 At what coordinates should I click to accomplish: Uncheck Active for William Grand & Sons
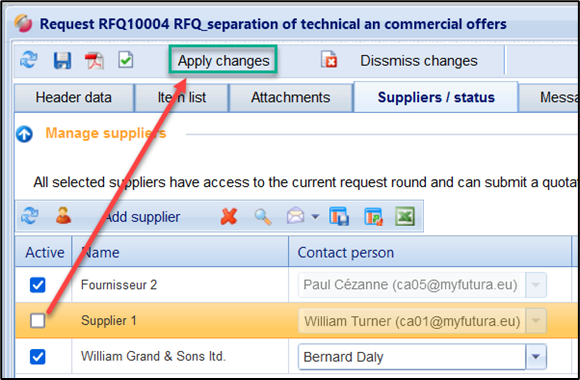point(38,357)
